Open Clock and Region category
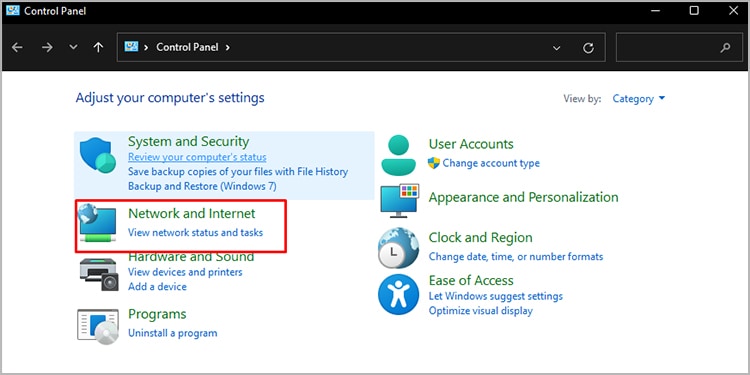 click(x=480, y=238)
